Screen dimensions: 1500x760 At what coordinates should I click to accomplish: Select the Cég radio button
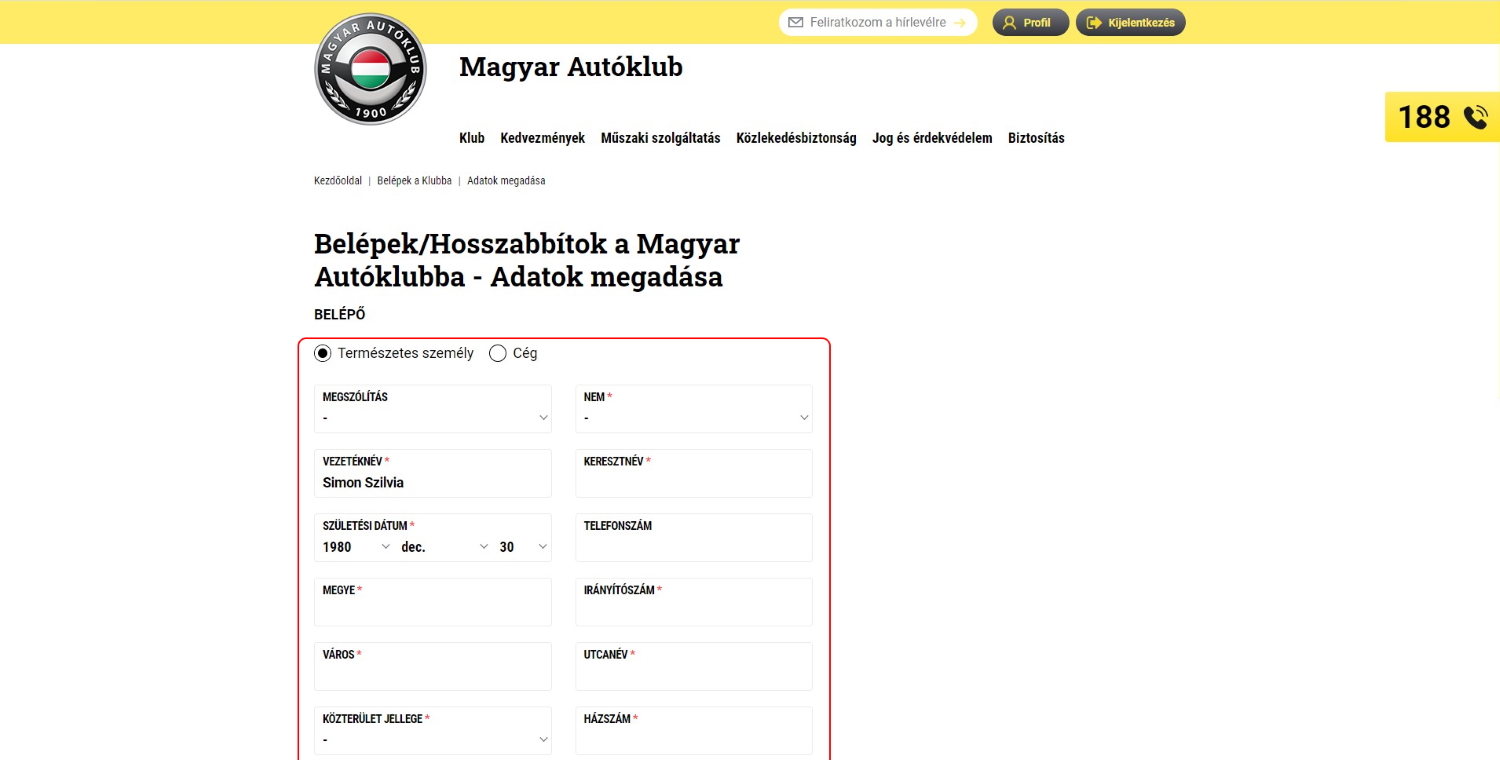point(497,353)
